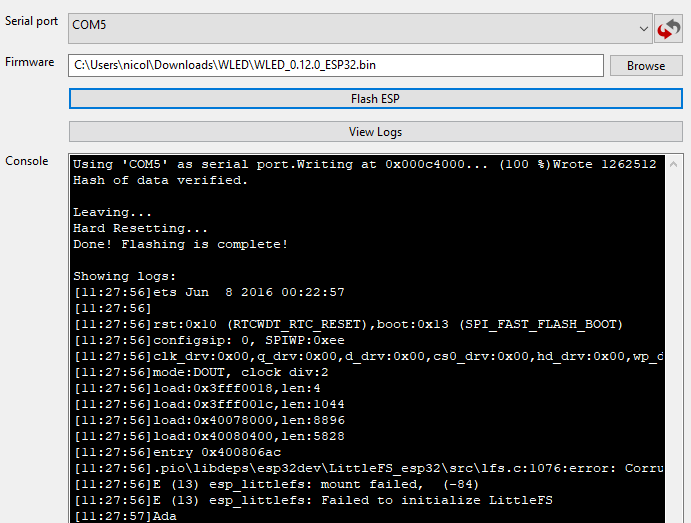
Task: Click the 'Leaving...' console line
Action: (112, 212)
